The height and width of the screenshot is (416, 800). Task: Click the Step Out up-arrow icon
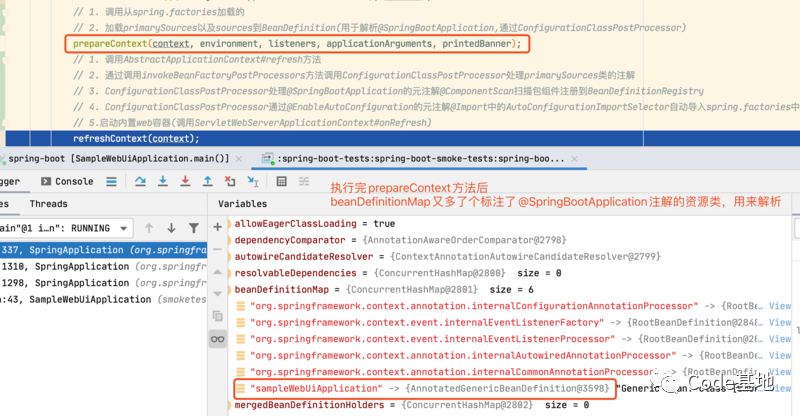[208, 181]
